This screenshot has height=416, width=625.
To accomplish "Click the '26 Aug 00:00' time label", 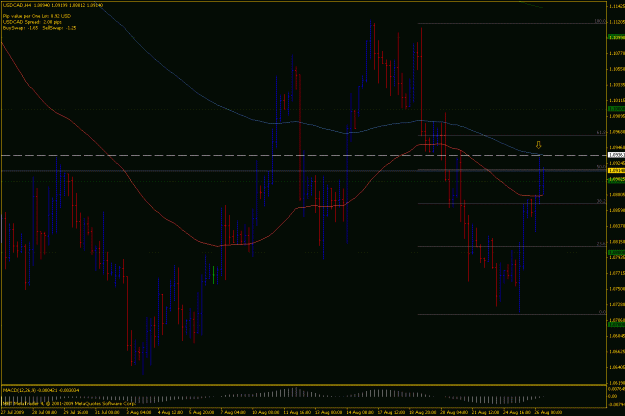I will (548, 412).
